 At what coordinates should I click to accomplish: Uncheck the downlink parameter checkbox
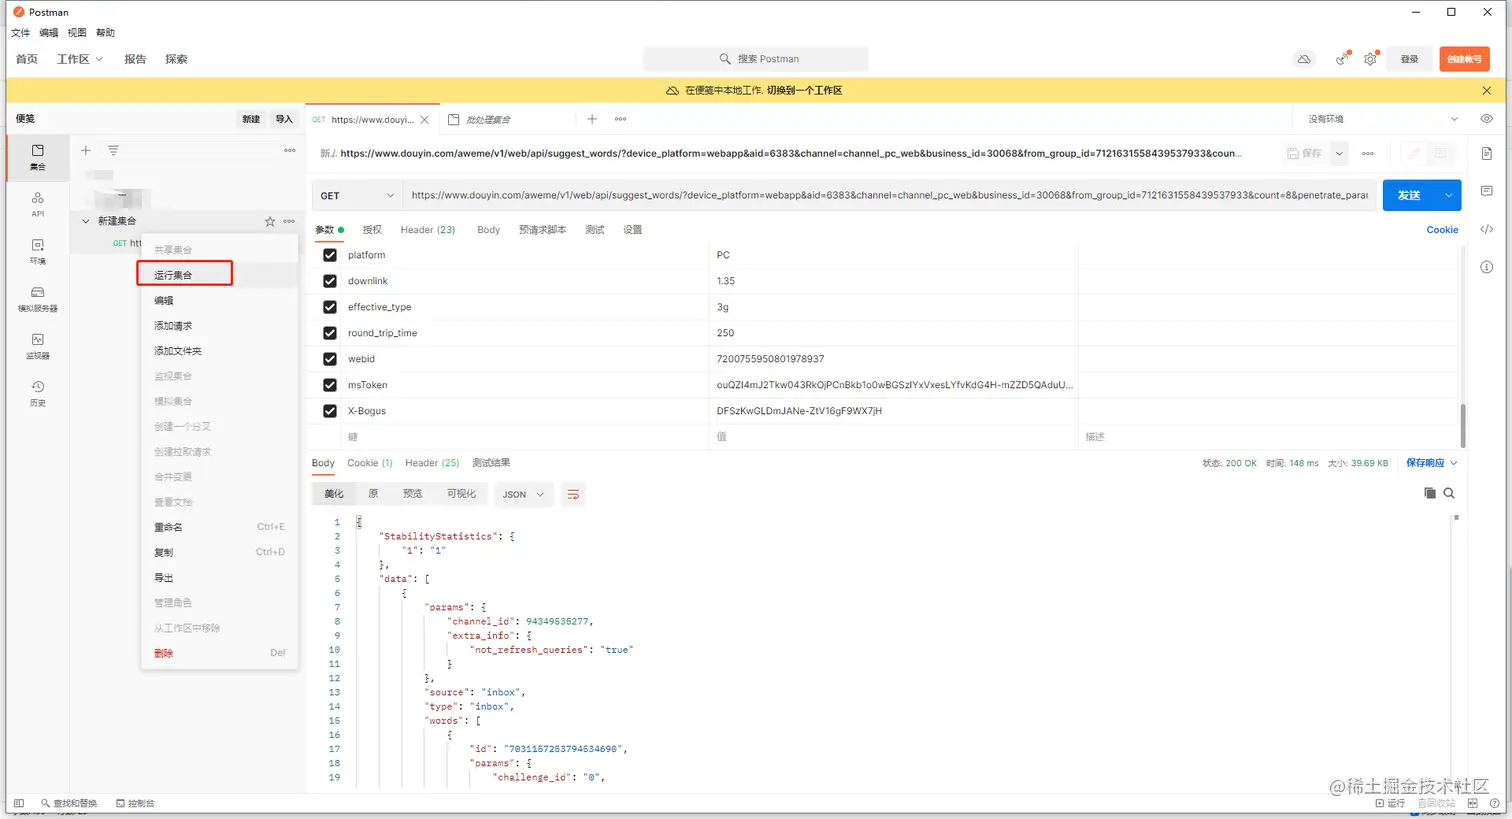tap(330, 281)
